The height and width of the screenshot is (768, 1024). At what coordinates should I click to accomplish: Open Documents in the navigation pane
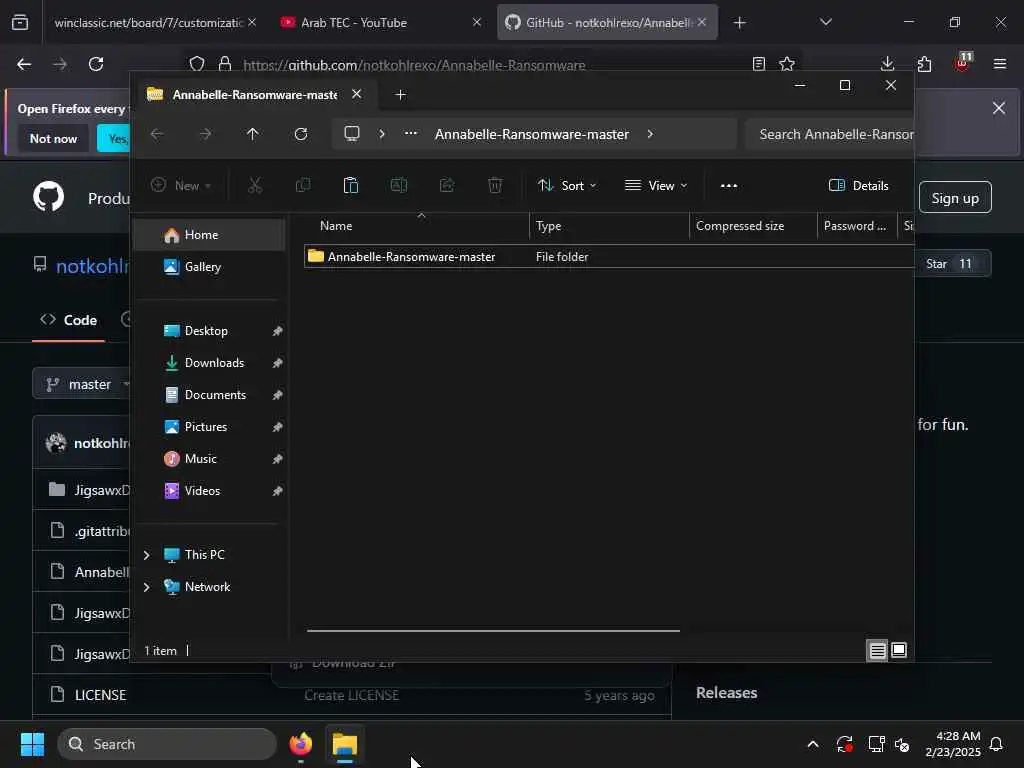[x=209, y=395]
